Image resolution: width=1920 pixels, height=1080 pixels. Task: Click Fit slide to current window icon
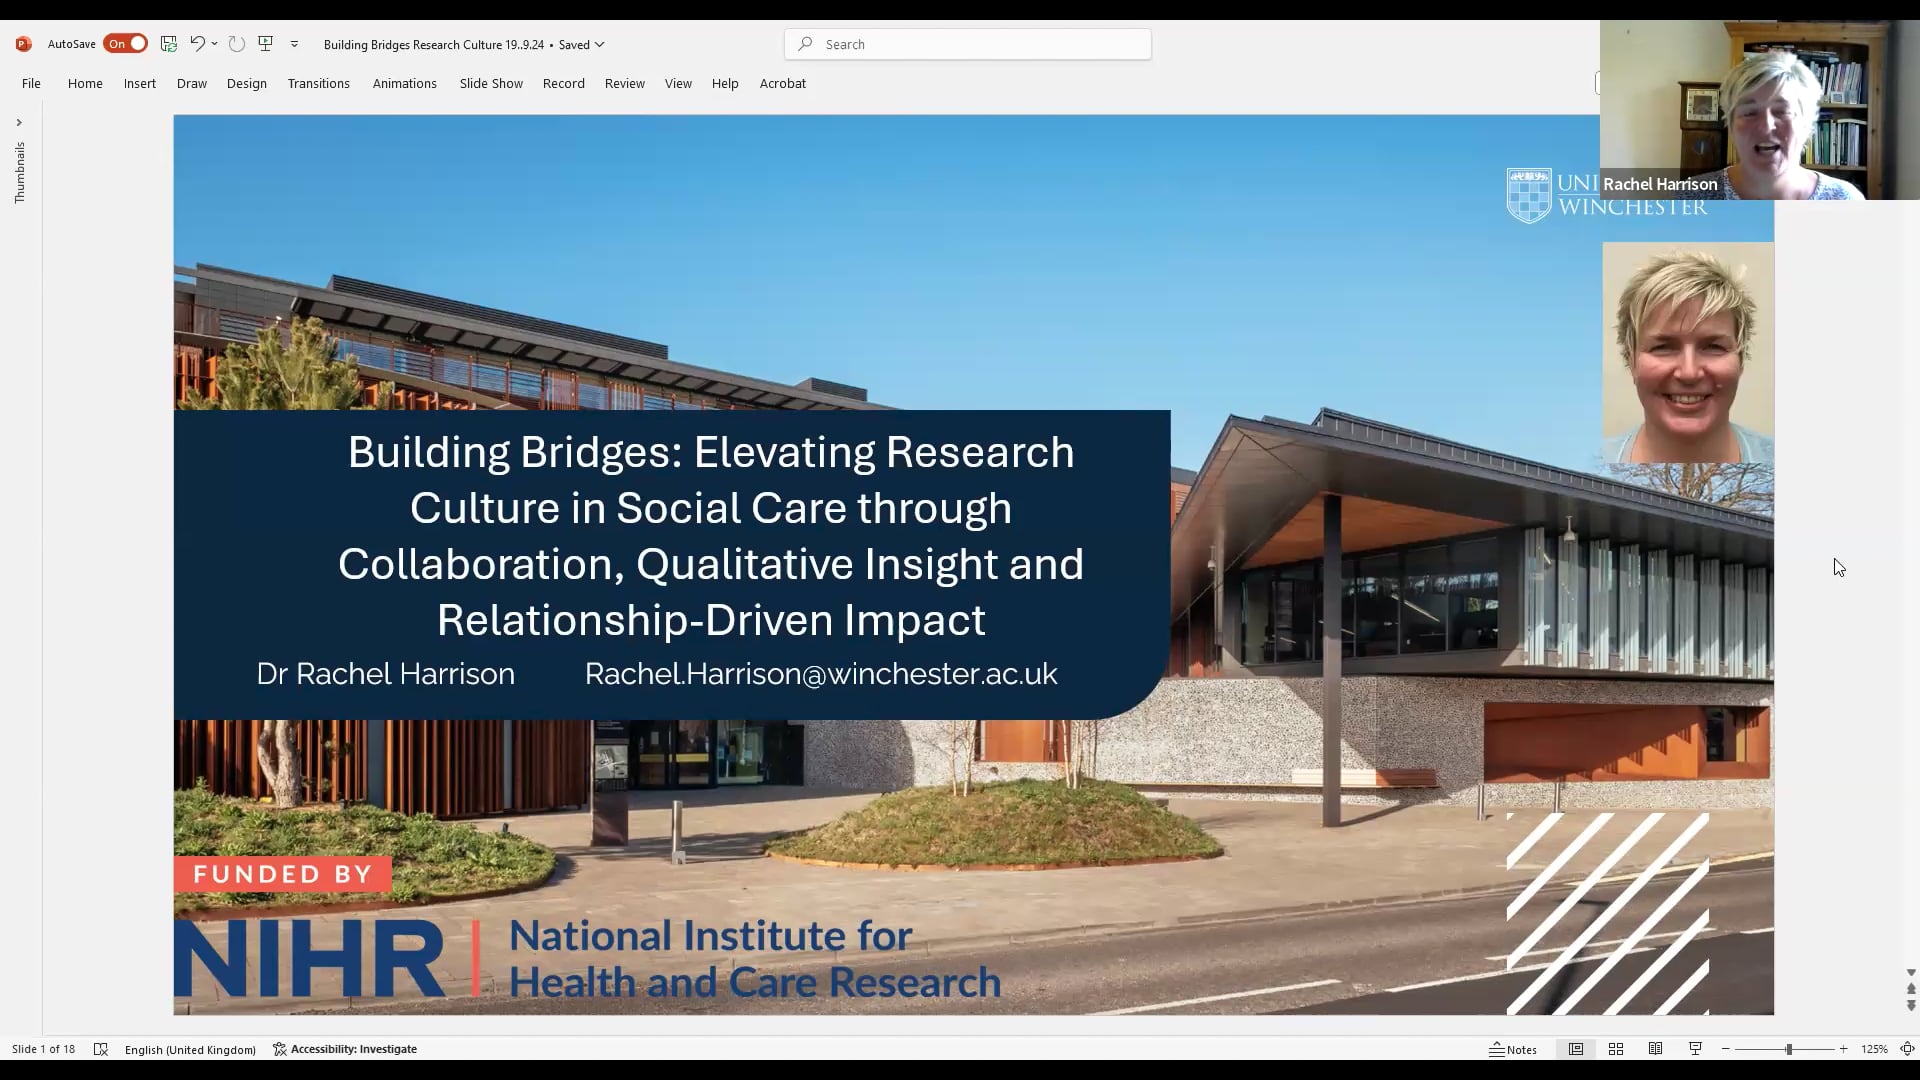point(1907,1049)
